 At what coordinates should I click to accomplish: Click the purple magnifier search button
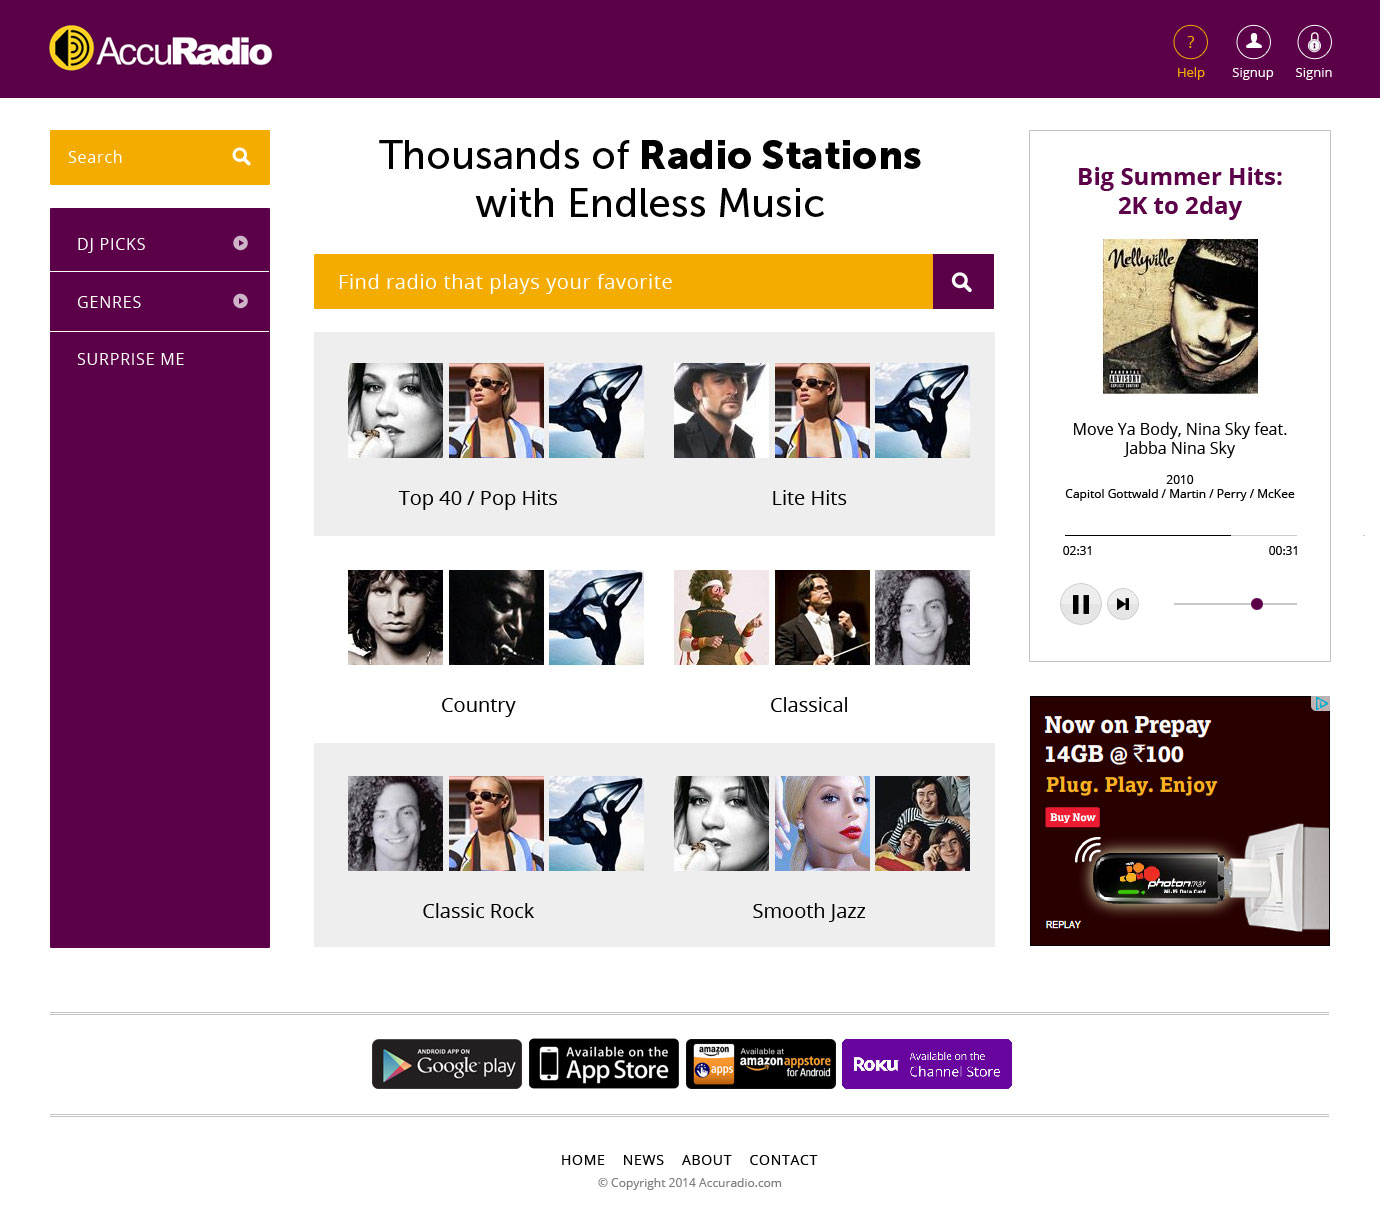(963, 282)
